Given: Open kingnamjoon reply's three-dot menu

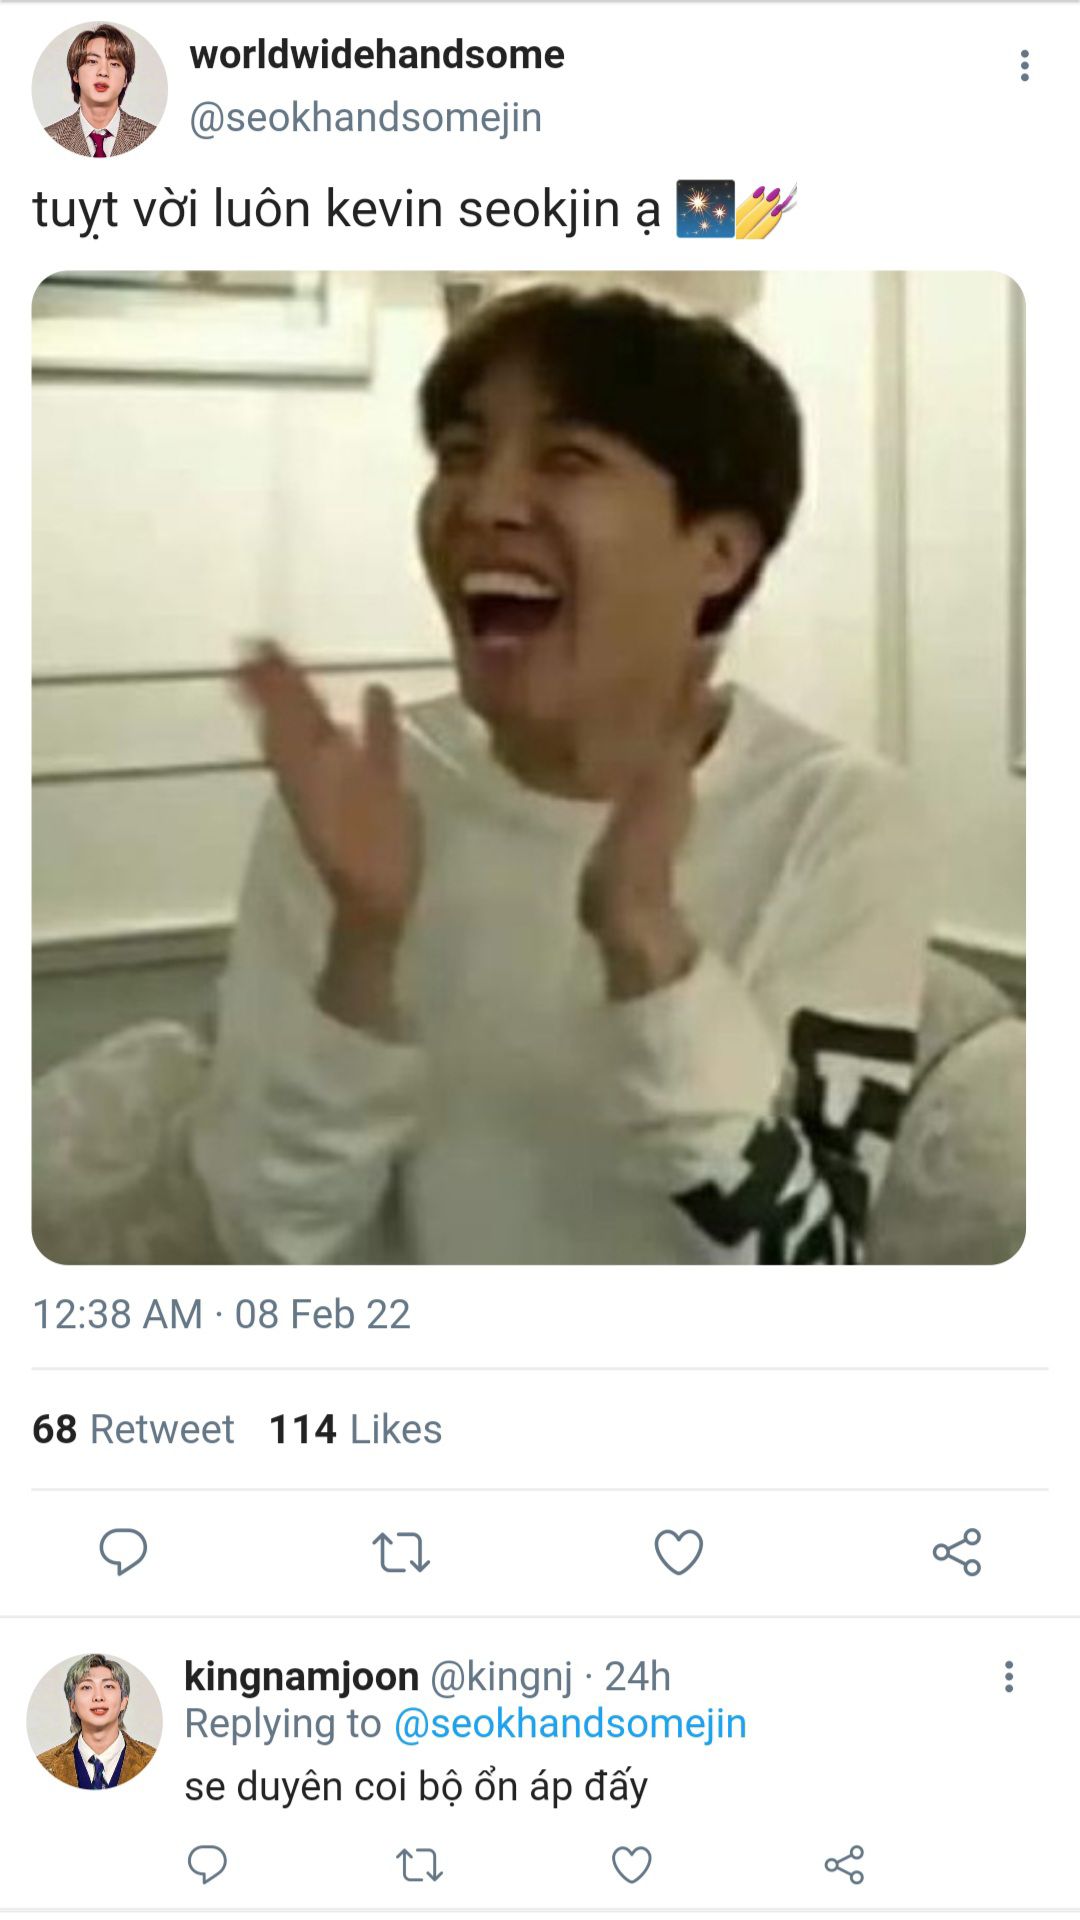Looking at the screenshot, I should [1008, 1677].
